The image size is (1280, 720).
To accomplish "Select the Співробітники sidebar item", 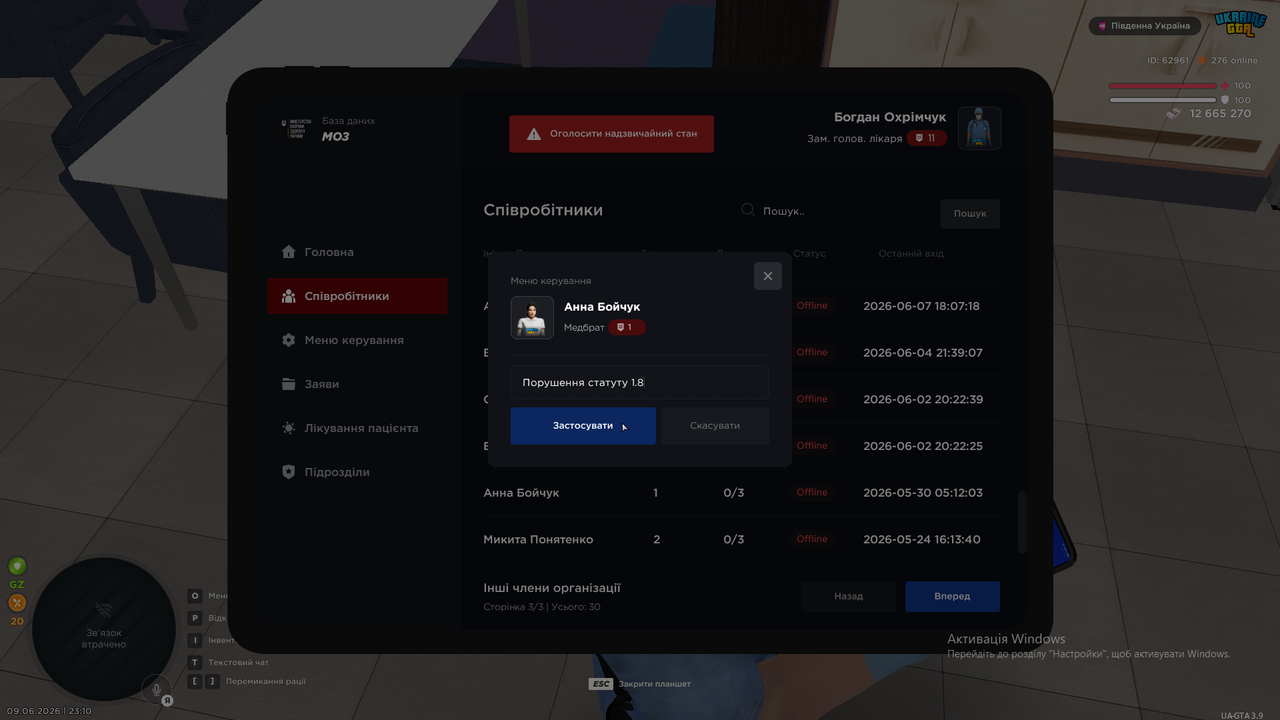I will (x=357, y=296).
